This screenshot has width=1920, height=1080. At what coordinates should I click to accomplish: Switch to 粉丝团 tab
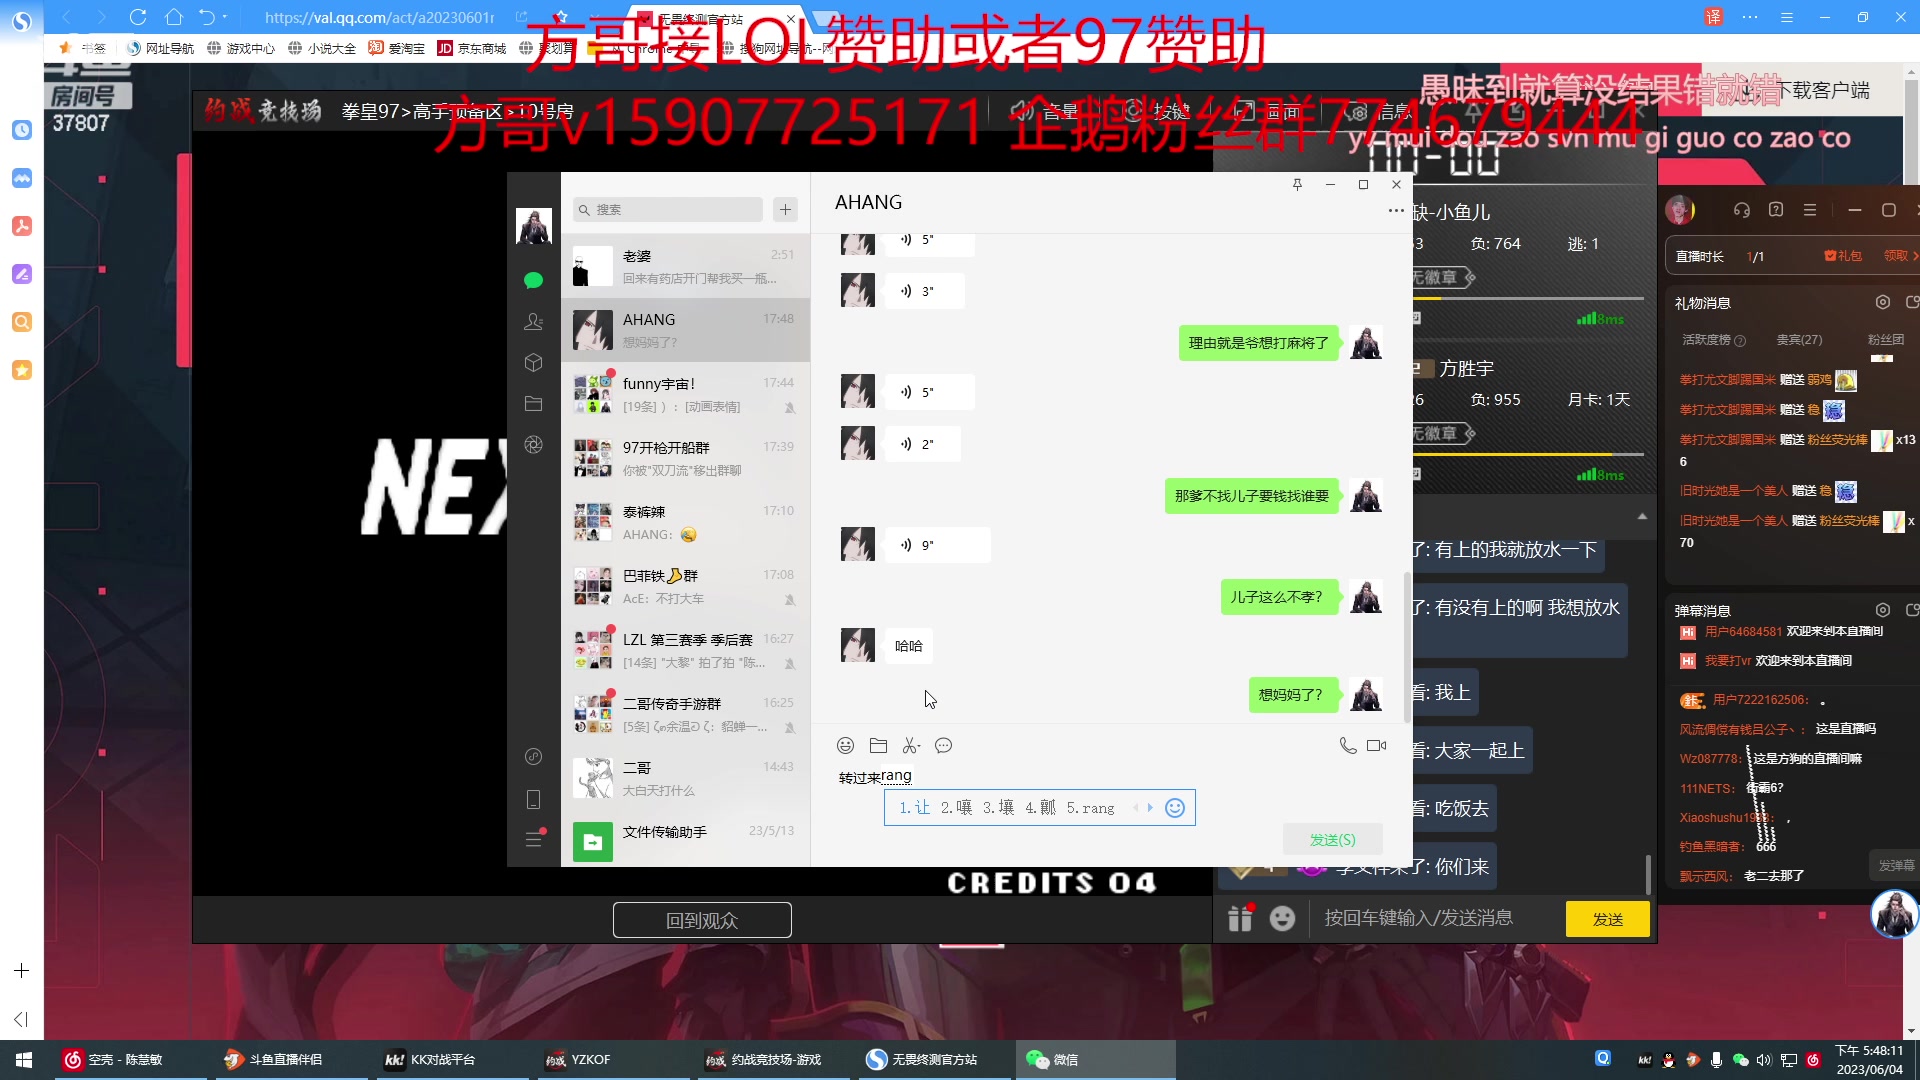[x=1886, y=340]
